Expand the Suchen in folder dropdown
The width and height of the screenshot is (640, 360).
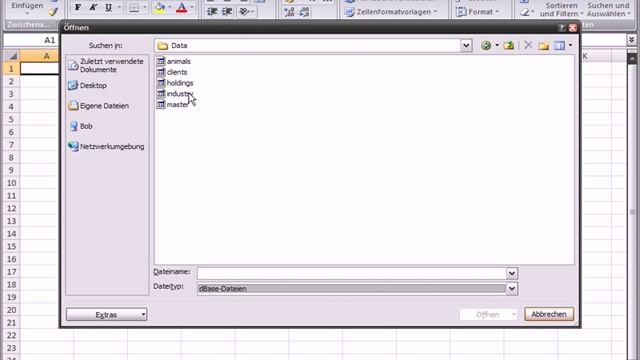click(x=466, y=45)
